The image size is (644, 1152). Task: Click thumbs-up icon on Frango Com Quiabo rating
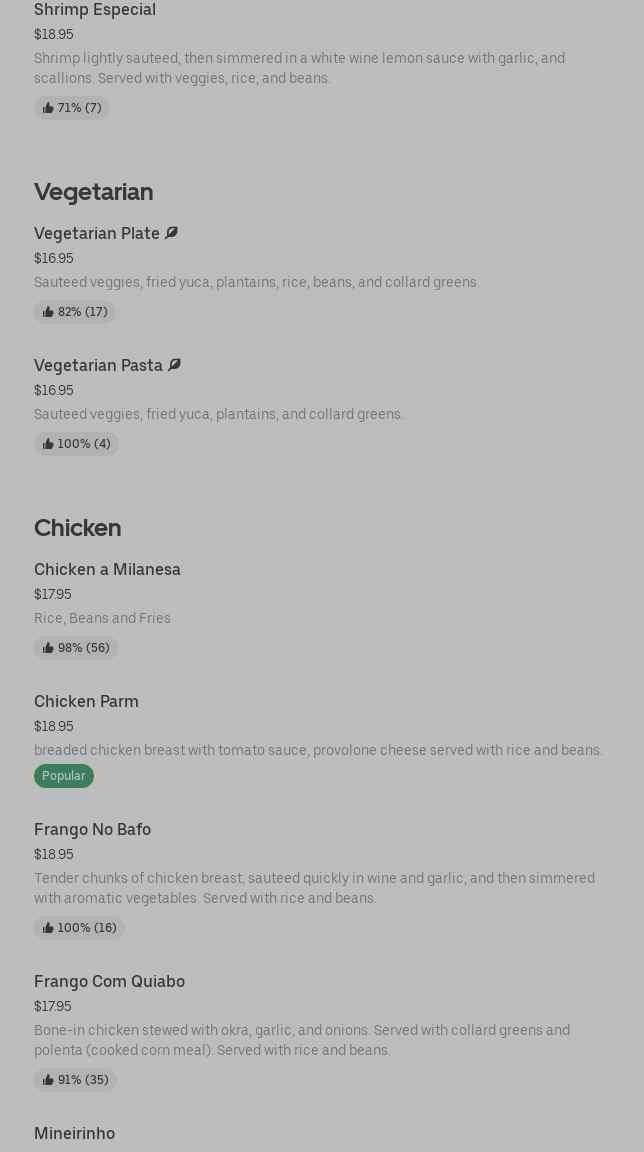[x=48, y=1080]
